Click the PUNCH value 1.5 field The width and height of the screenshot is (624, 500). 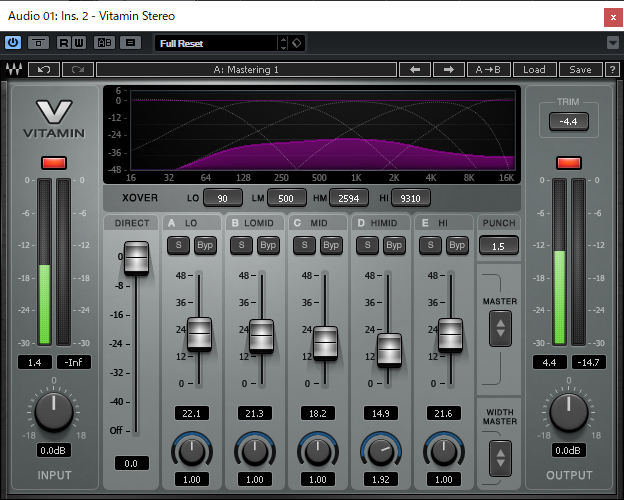pyautogui.click(x=499, y=246)
